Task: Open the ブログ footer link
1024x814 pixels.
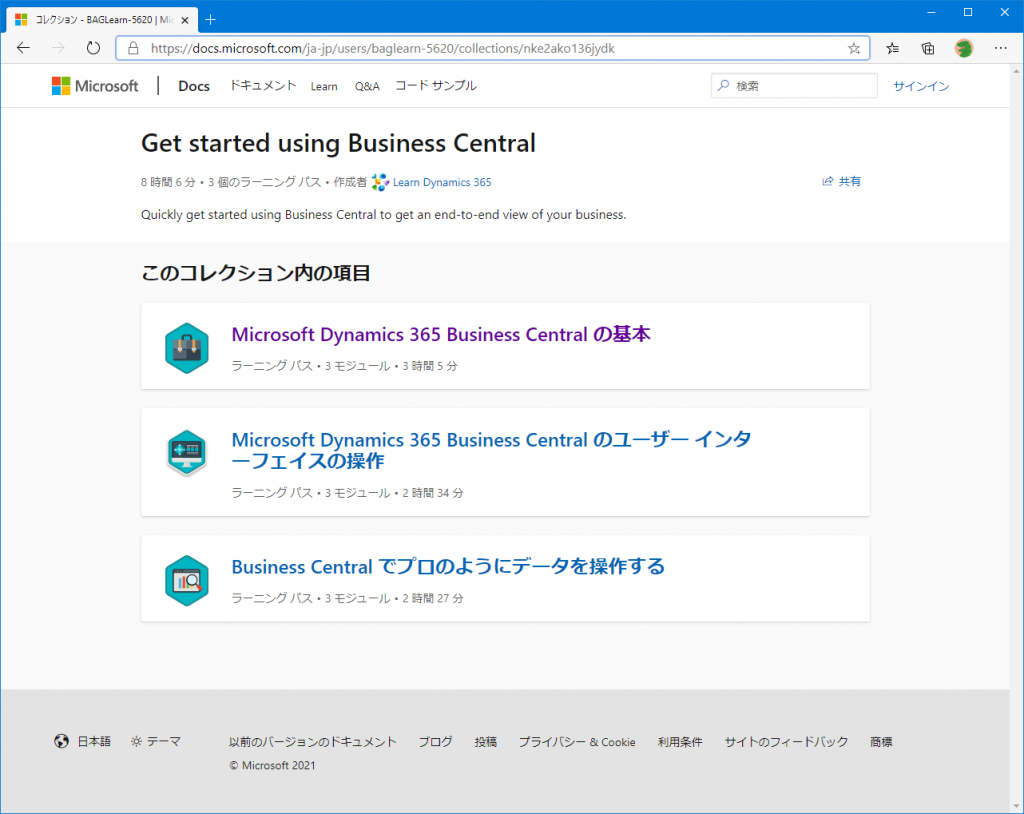Action: pos(436,742)
